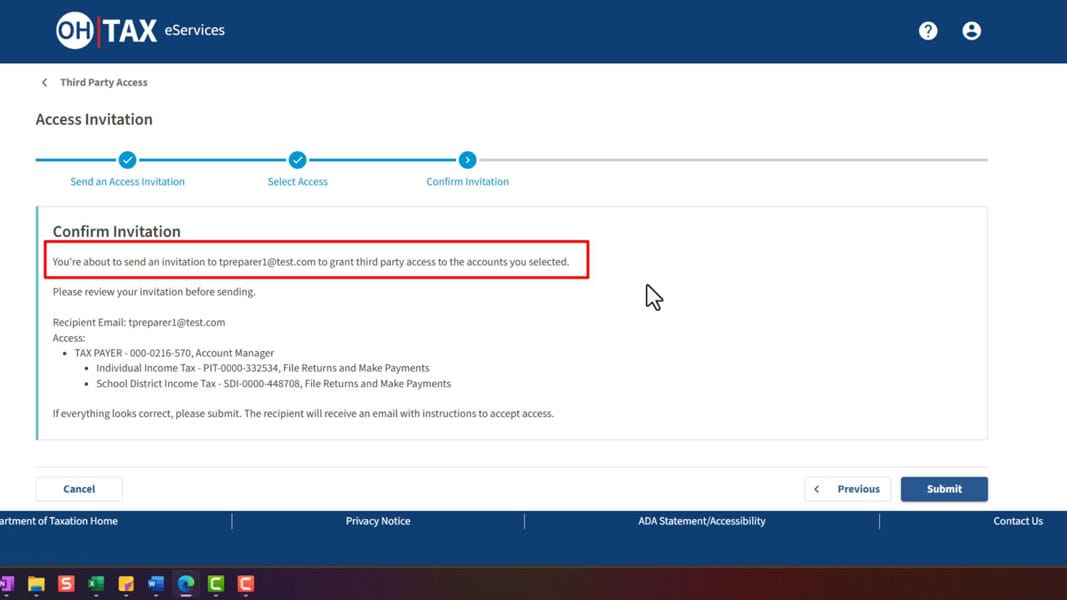Click the 'If everything looks correct' instruction text
The image size is (1067, 600).
click(303, 414)
